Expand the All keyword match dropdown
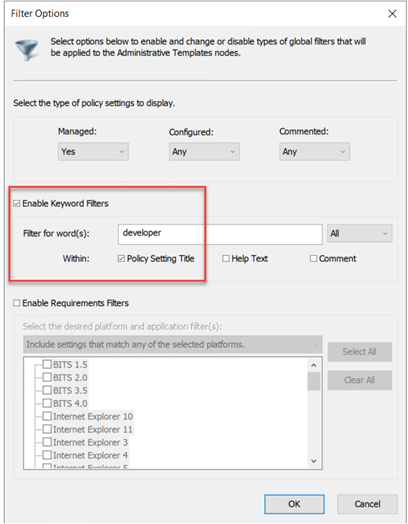This screenshot has width=408, height=524. point(359,233)
